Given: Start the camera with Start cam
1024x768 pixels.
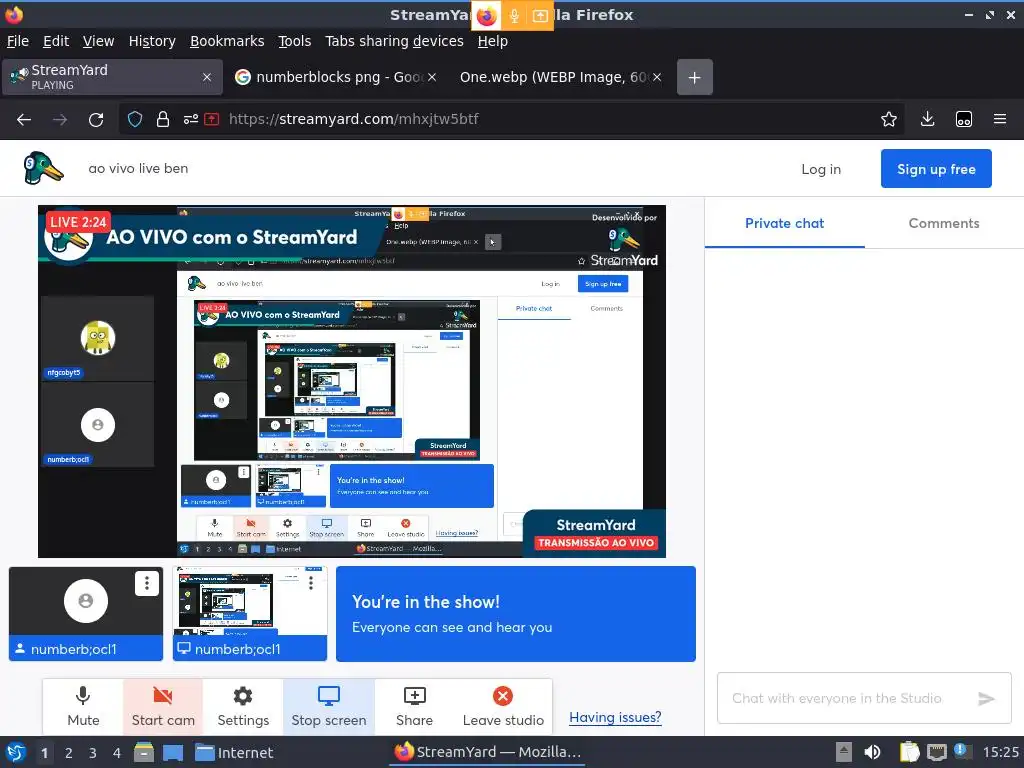Looking at the screenshot, I should tap(163, 707).
